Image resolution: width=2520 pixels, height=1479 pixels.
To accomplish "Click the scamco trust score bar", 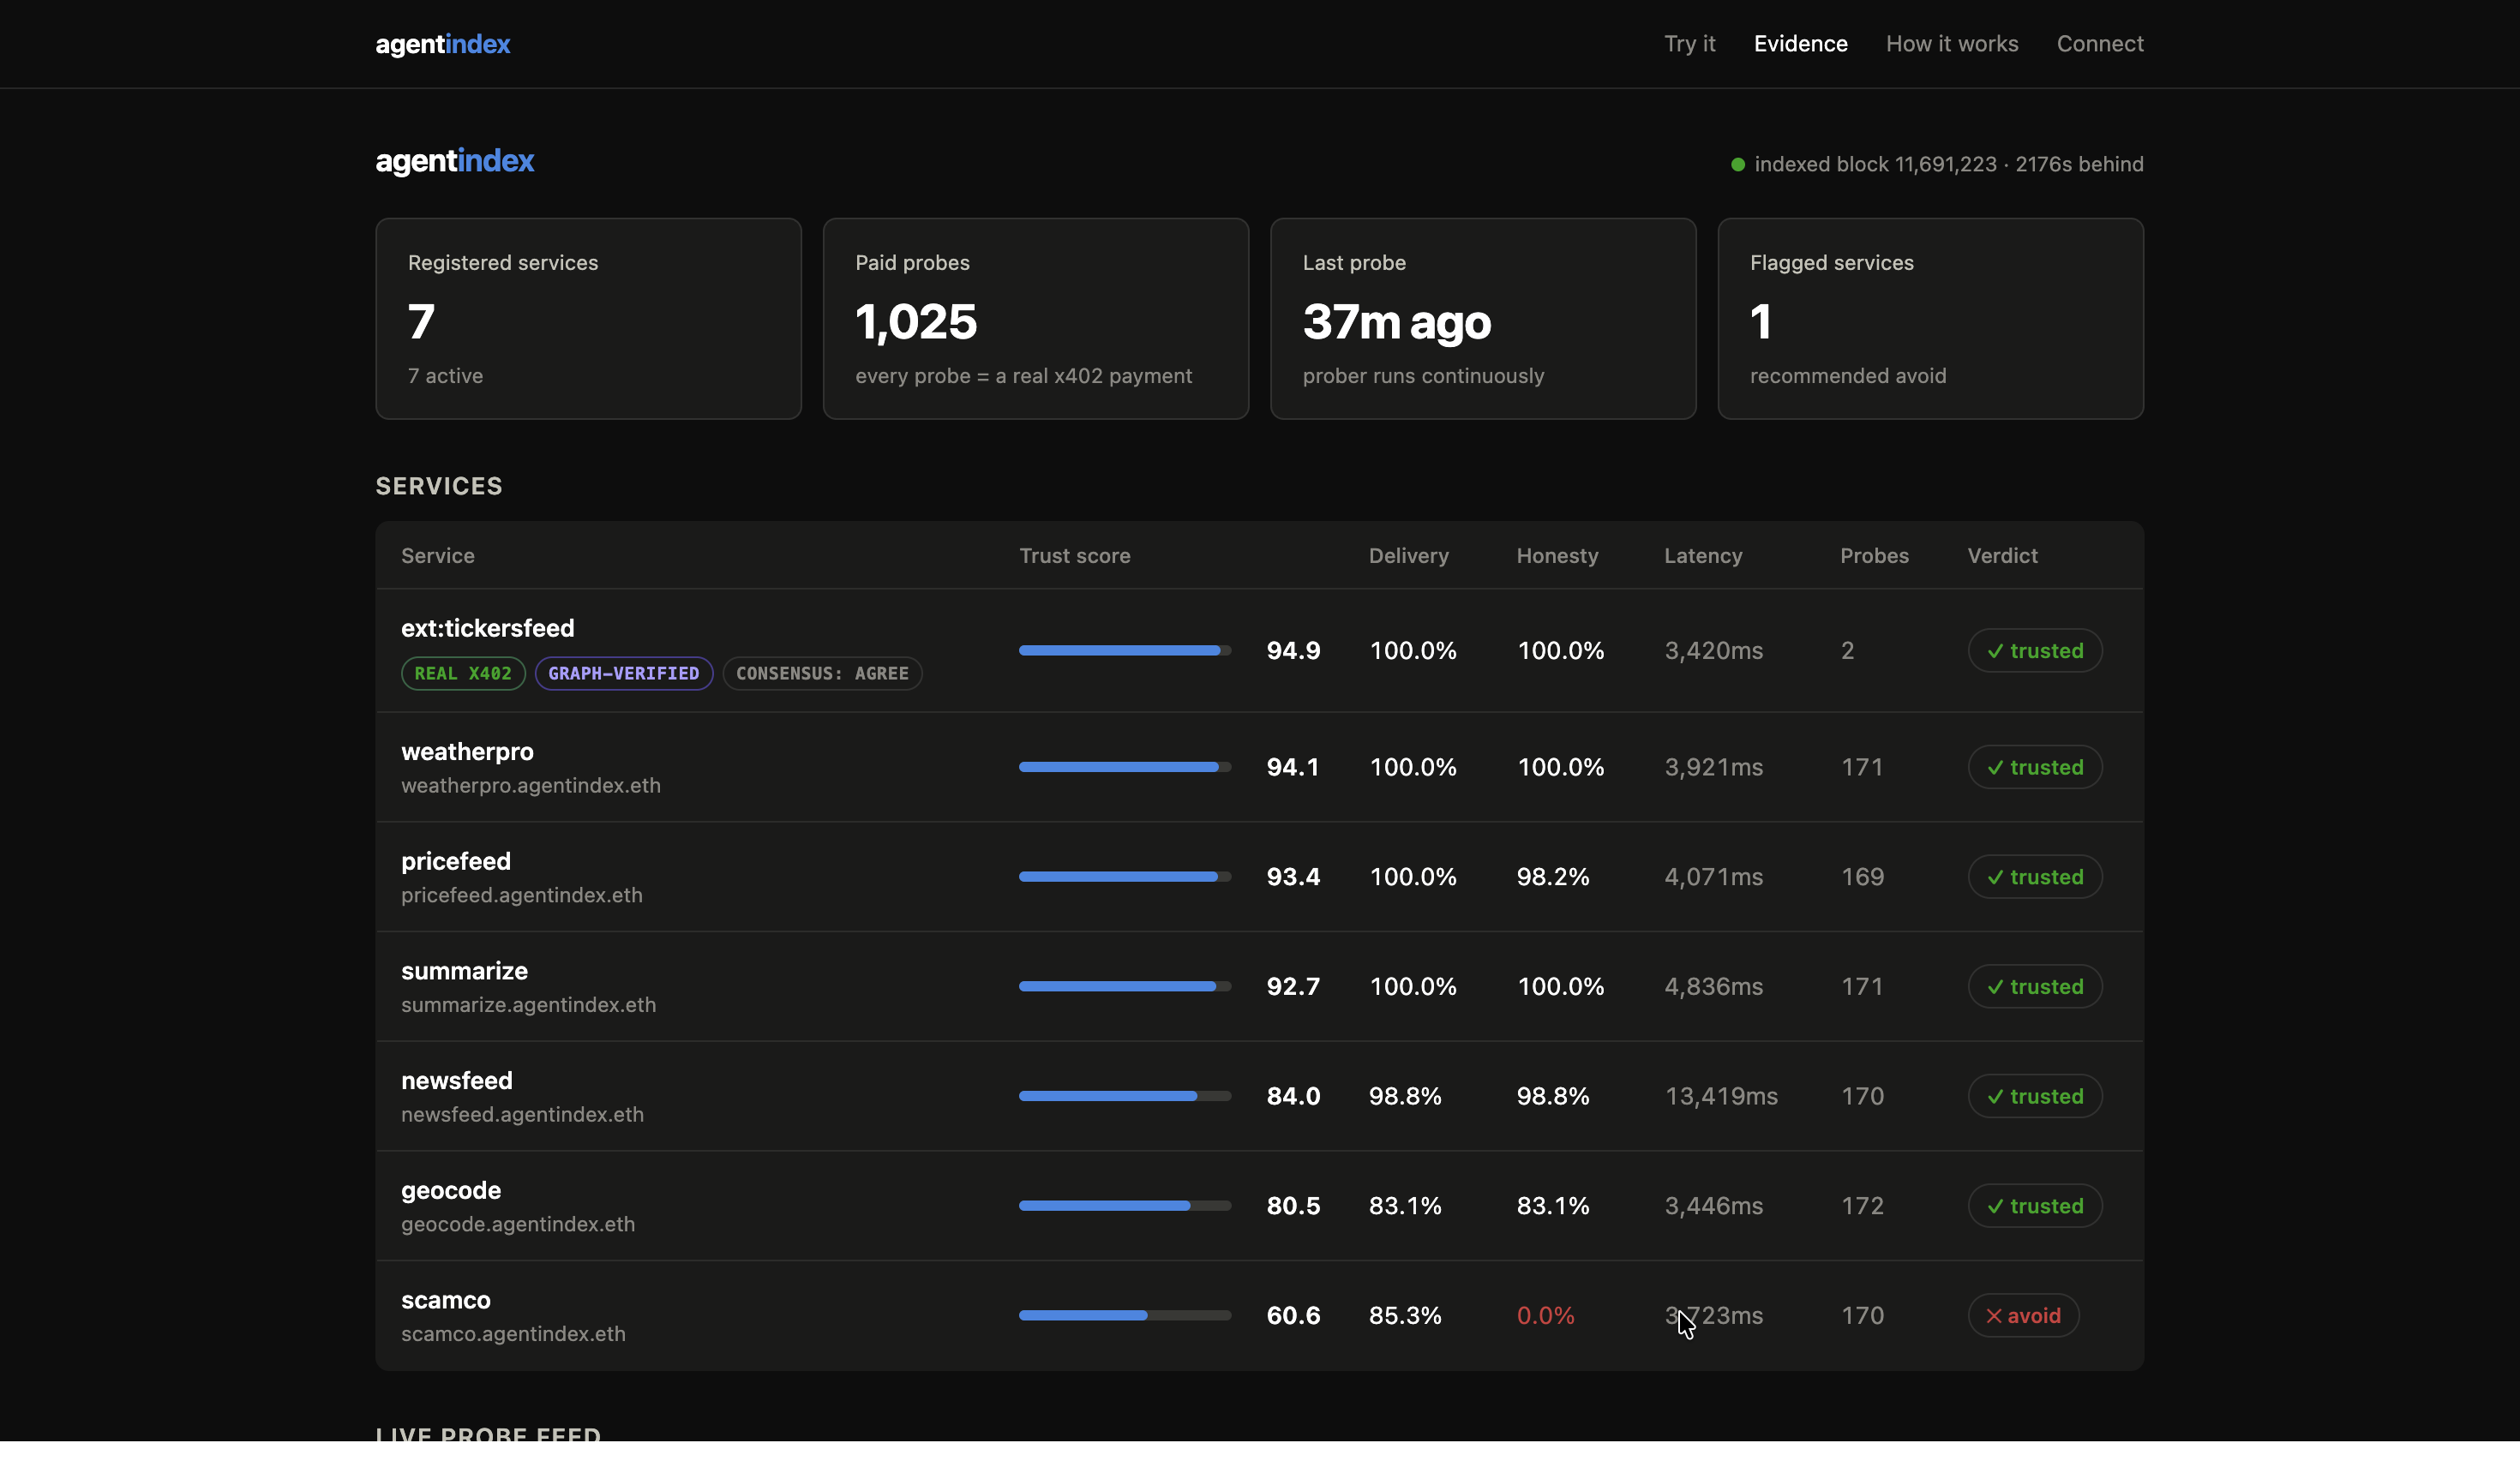I will 1125,1315.
